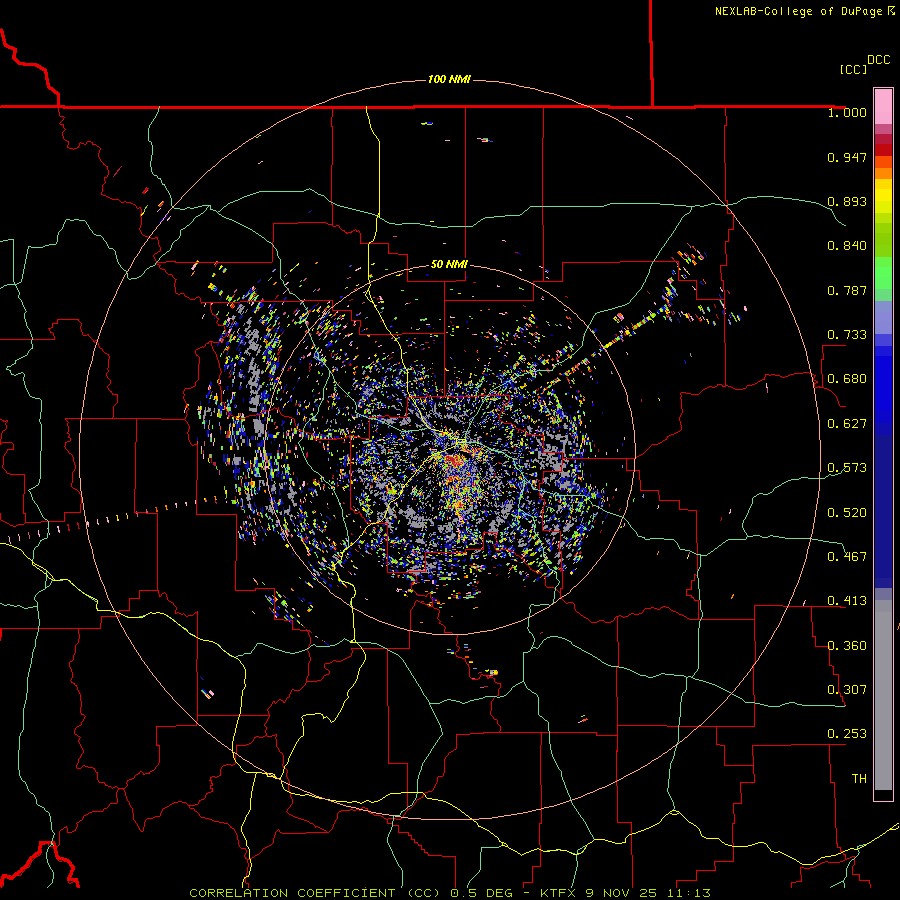The image size is (900, 900).
Task: Click the 50 NMI range ring label
Action: coord(449,264)
